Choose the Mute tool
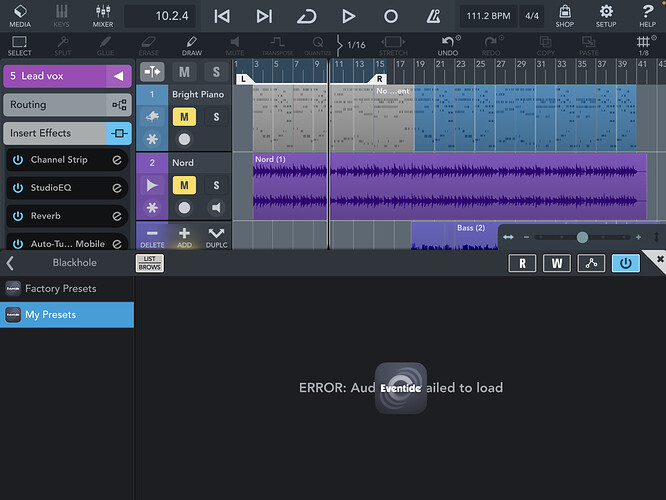The image size is (666, 500). tap(235, 45)
